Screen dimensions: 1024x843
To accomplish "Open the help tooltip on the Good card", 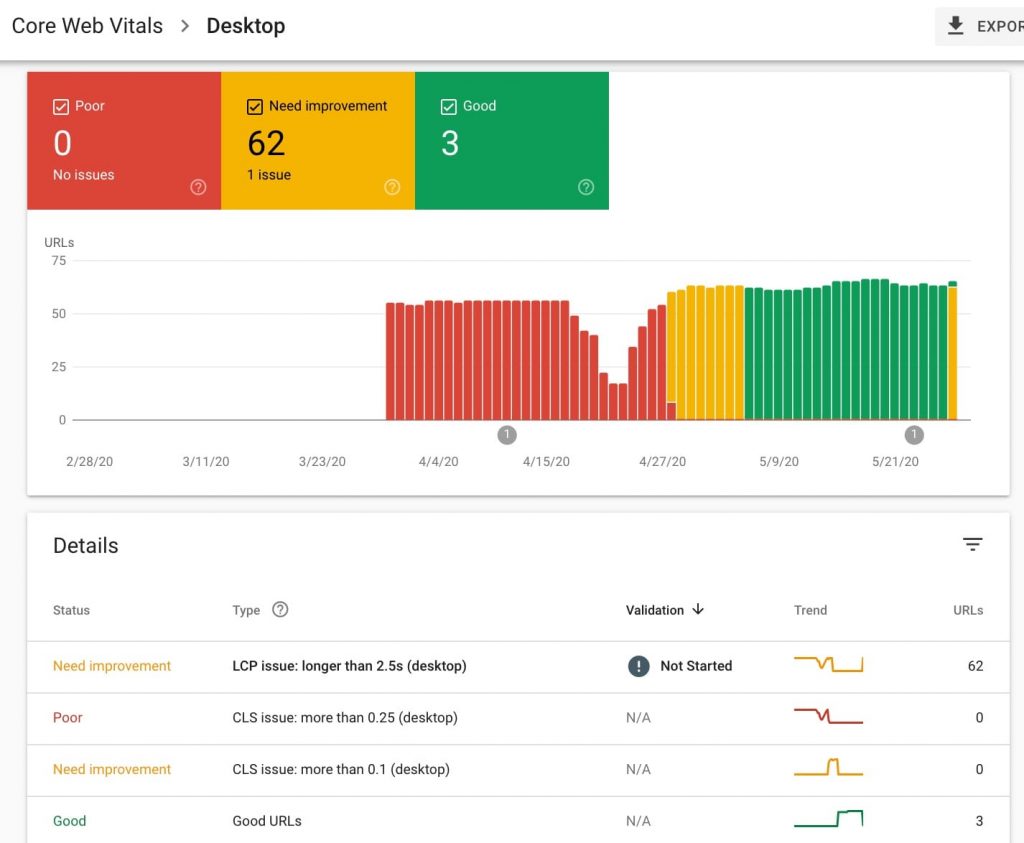I will [x=586, y=187].
